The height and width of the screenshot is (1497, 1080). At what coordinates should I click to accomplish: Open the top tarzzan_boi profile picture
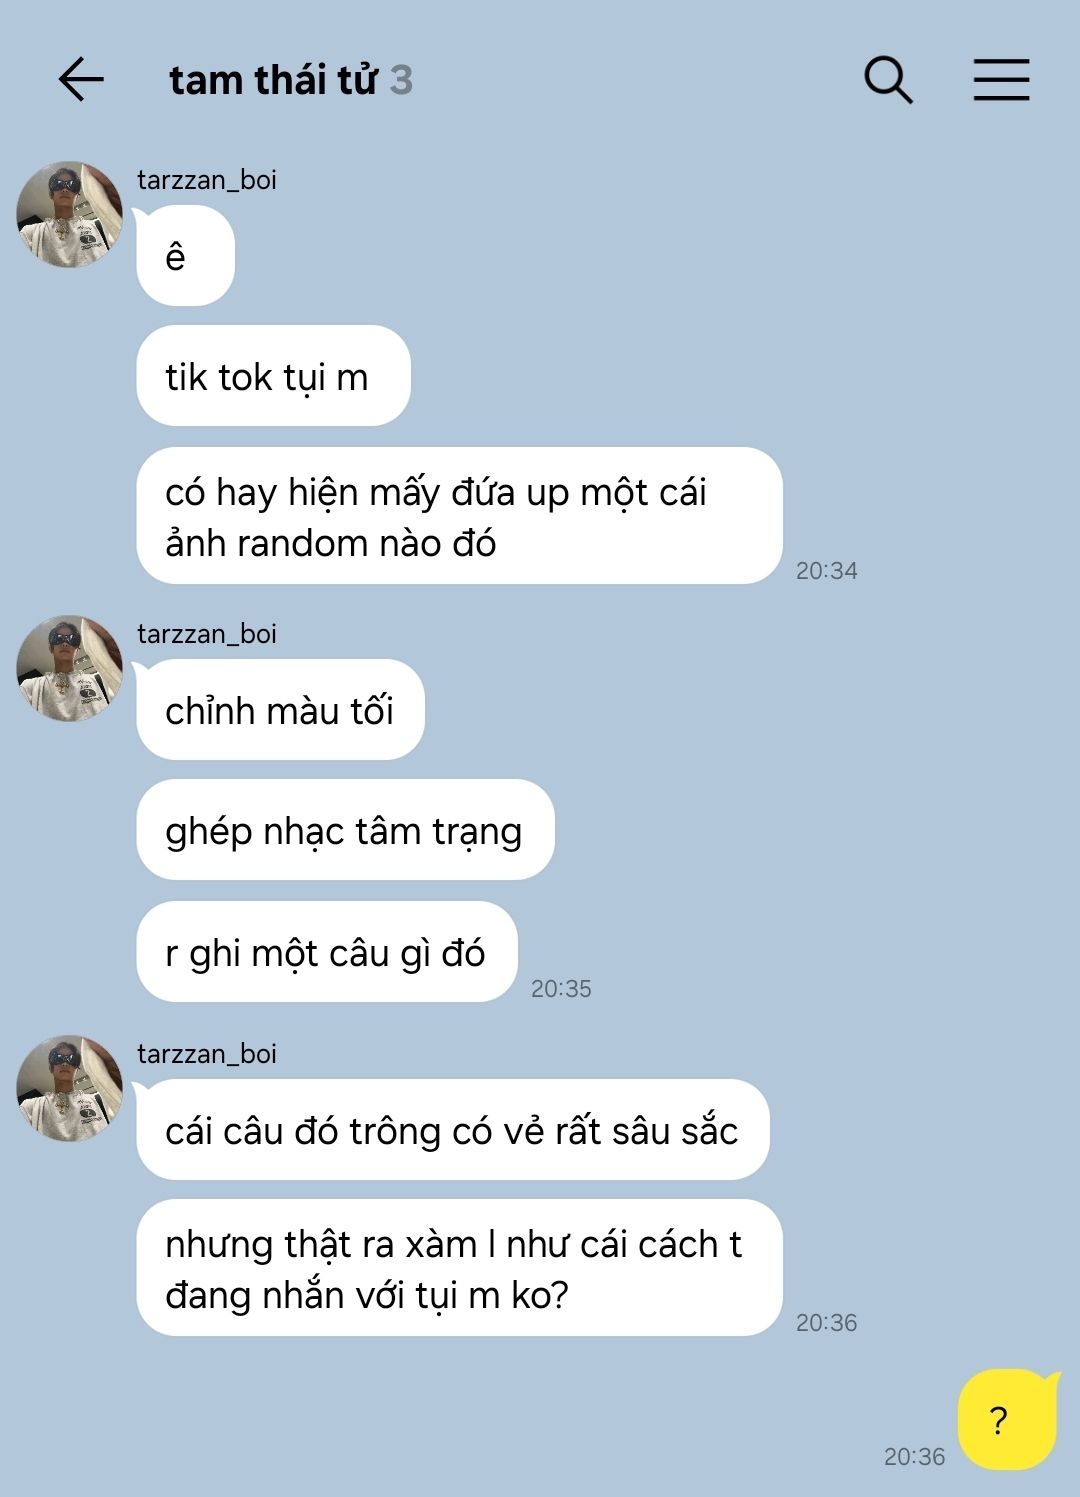(69, 214)
